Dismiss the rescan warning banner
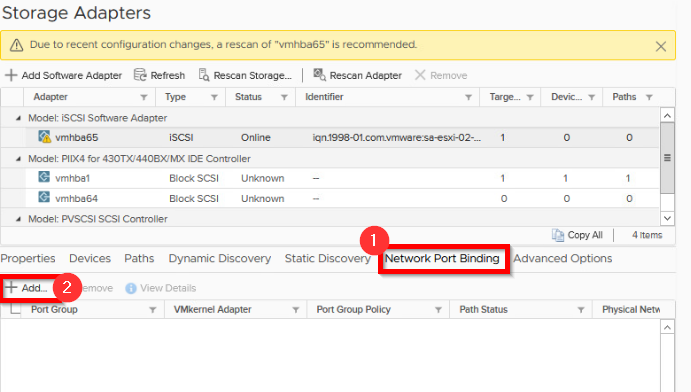 [x=660, y=46]
